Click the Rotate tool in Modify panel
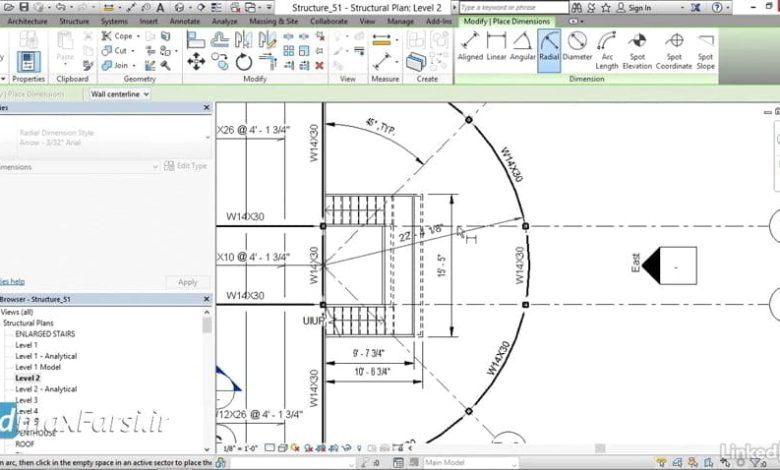 [244, 62]
